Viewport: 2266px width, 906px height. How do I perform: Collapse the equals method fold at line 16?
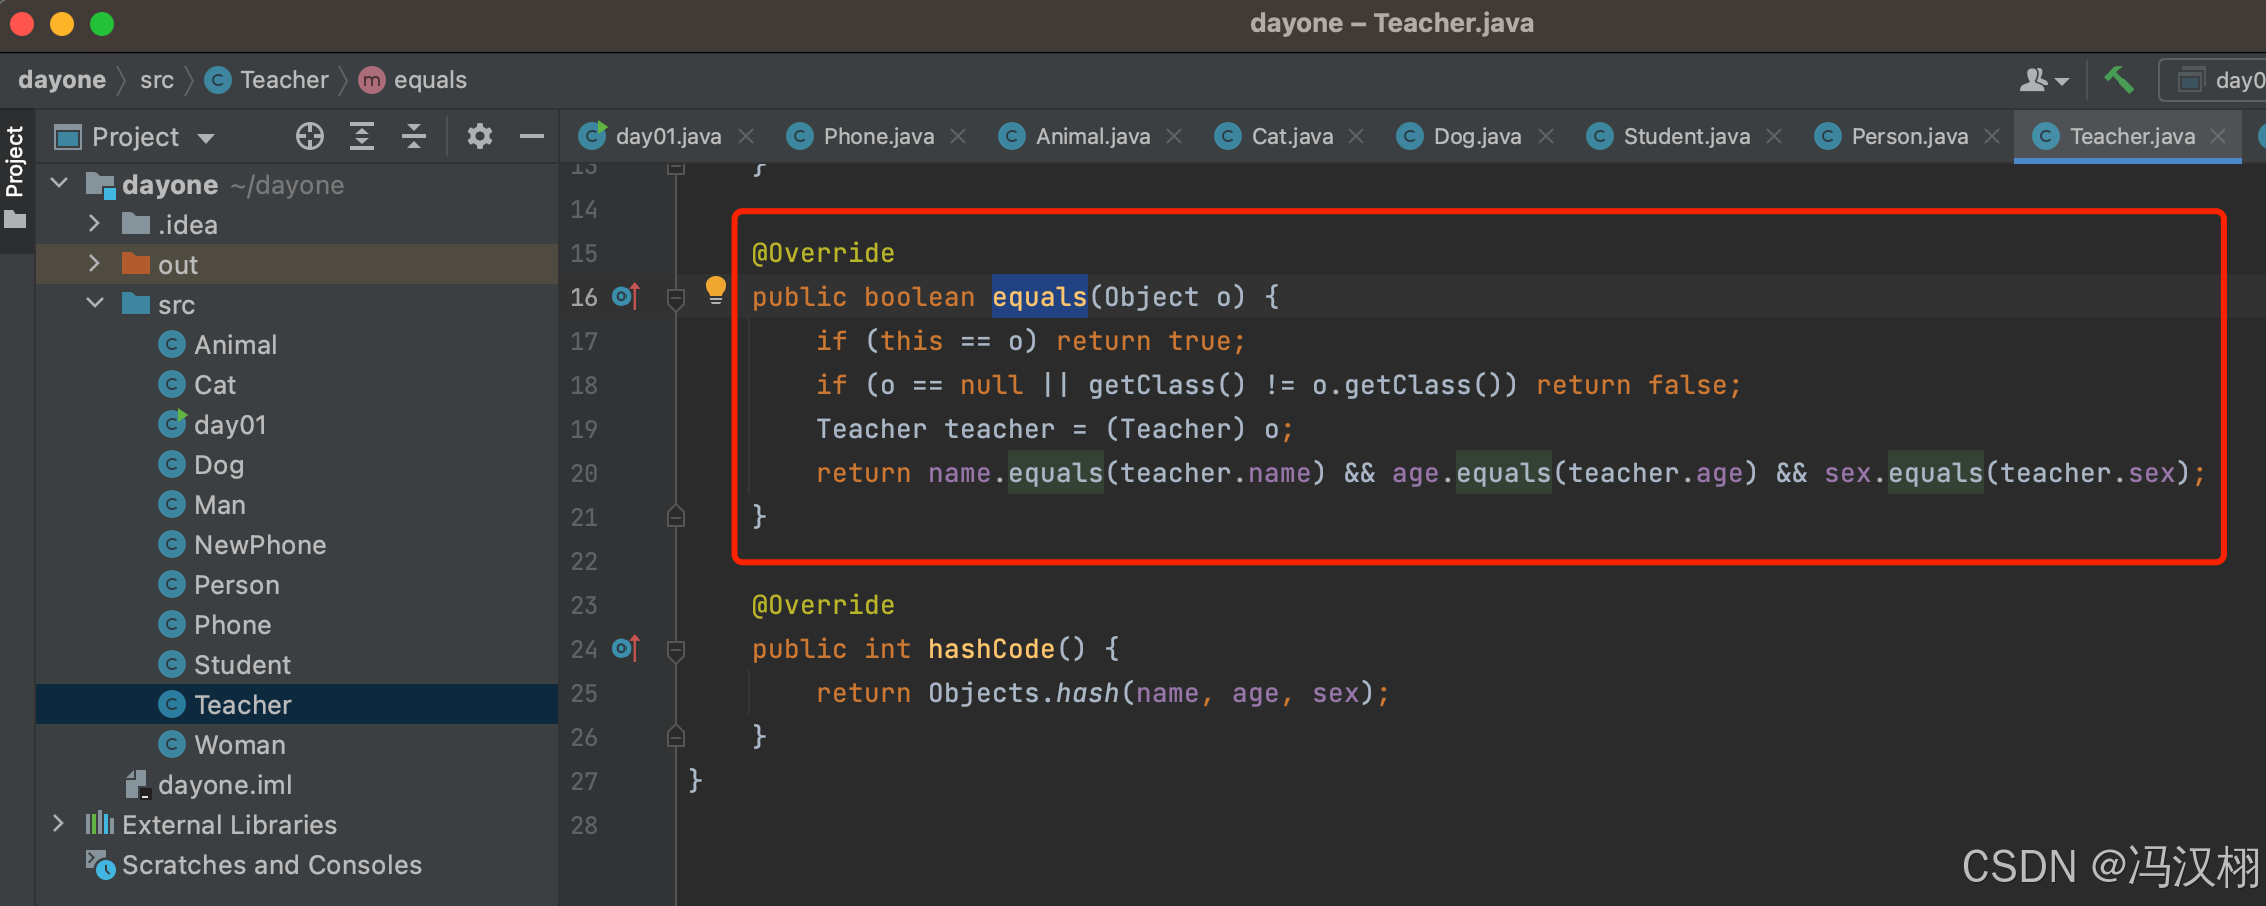[x=676, y=297]
